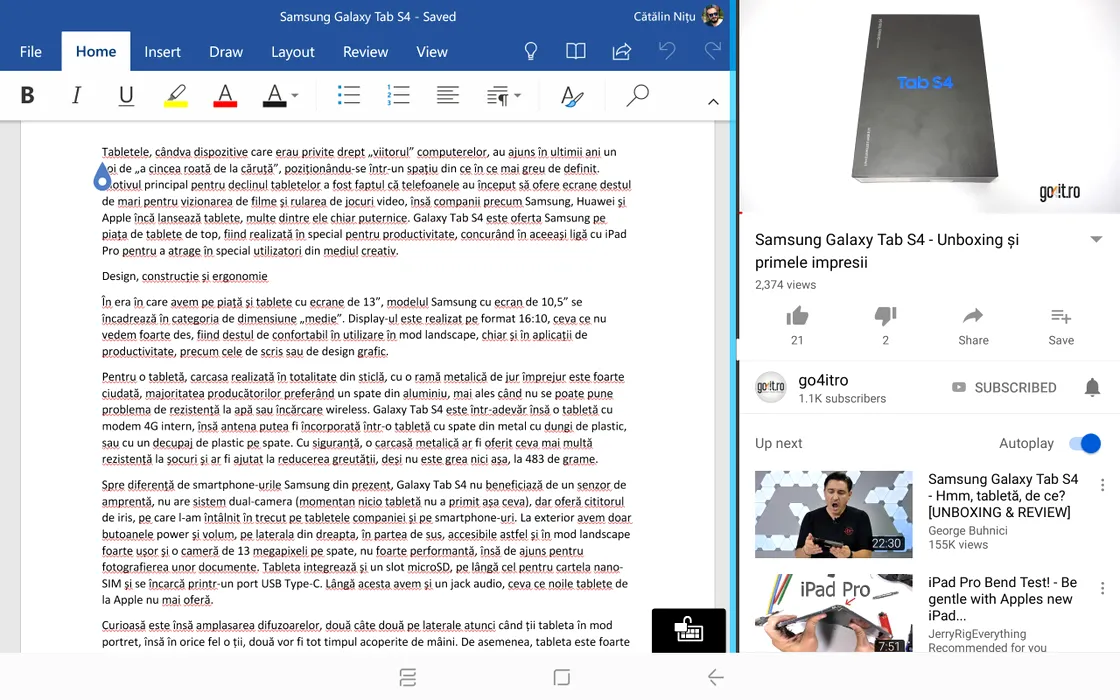Underline the selected text
This screenshot has height=700, width=1120.
[126, 96]
